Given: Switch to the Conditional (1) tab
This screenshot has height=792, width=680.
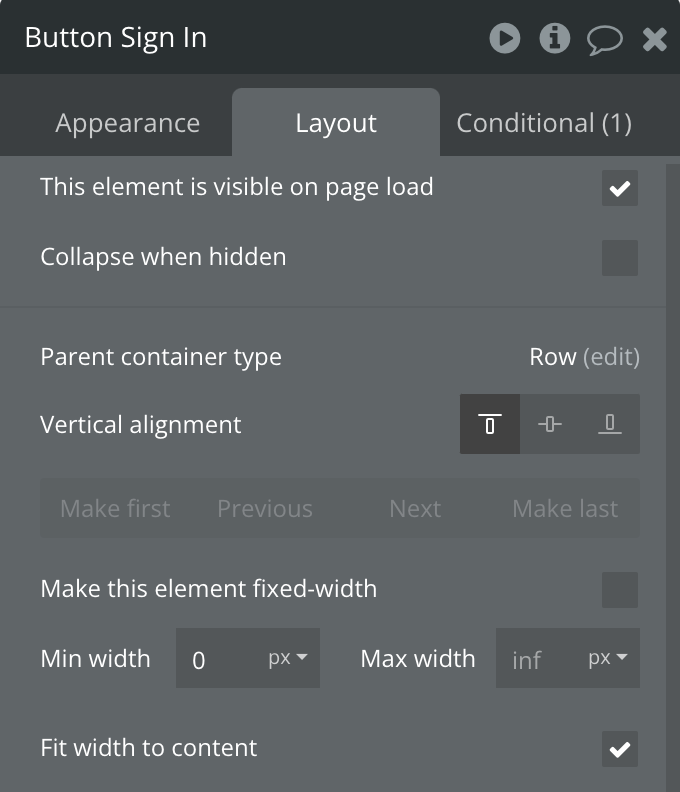Looking at the screenshot, I should click(544, 123).
